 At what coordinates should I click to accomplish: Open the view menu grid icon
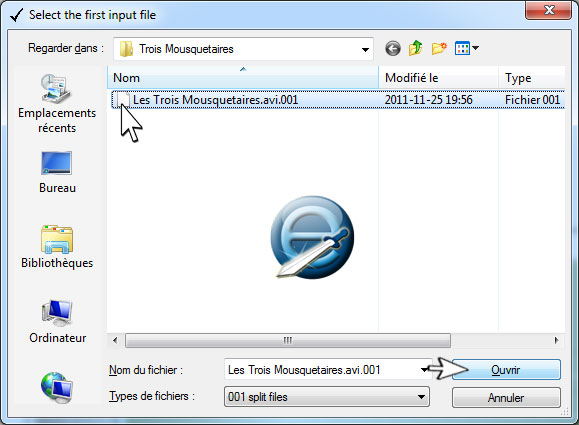click(x=466, y=48)
